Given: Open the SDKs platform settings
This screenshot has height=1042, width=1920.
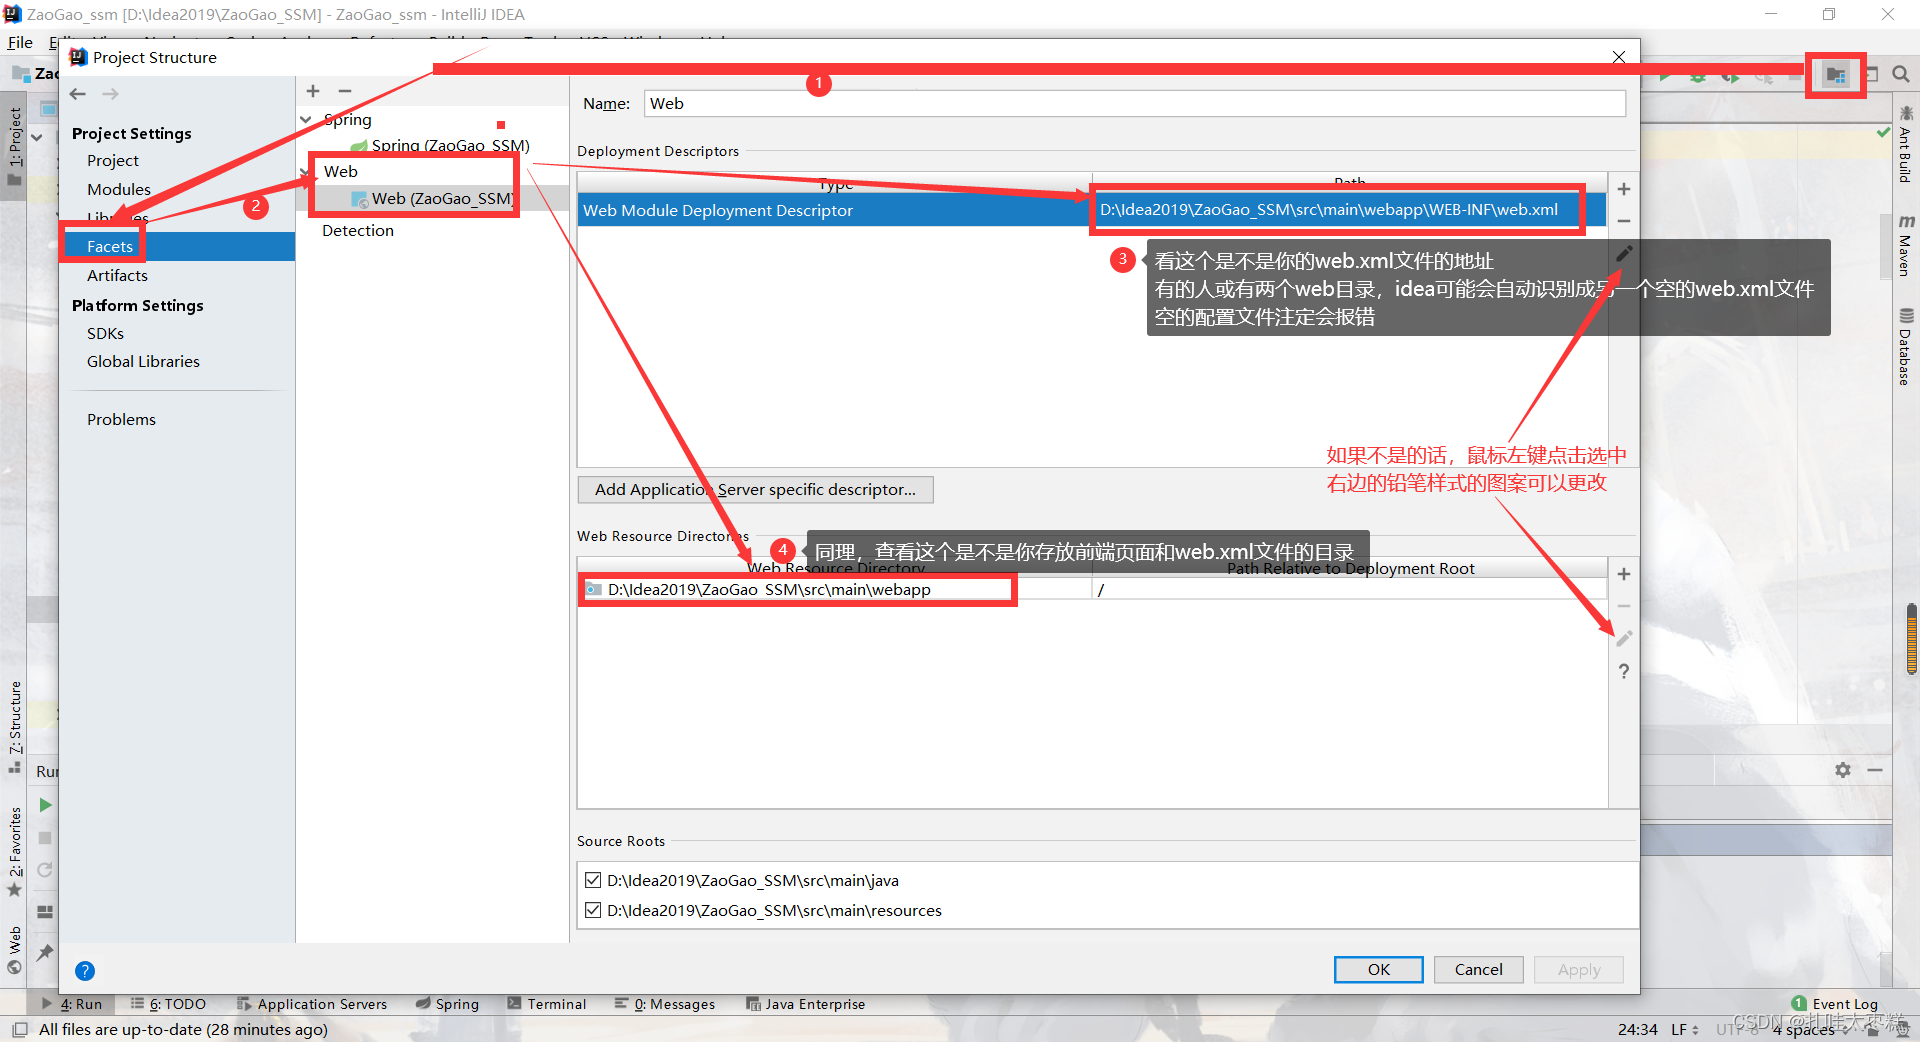Looking at the screenshot, I should pyautogui.click(x=105, y=334).
